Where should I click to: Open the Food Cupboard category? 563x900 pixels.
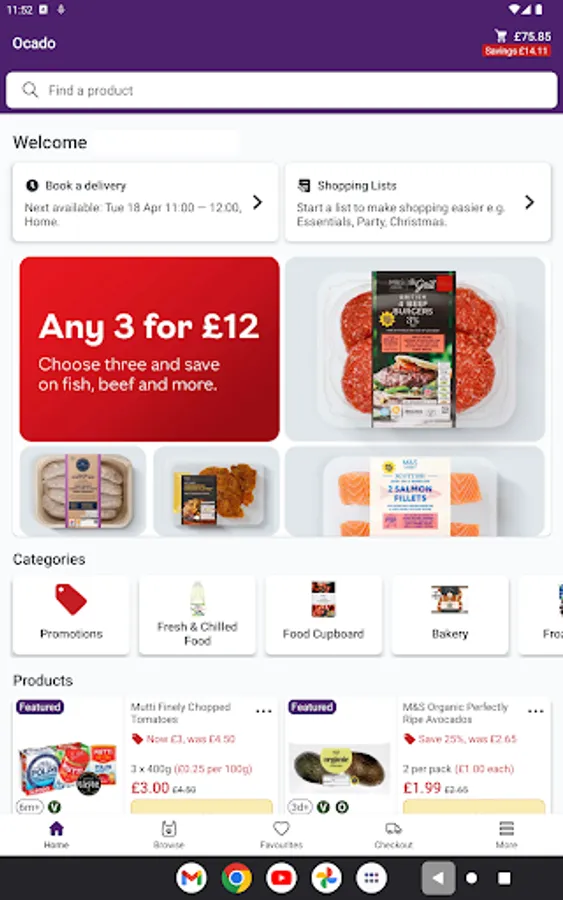click(324, 615)
